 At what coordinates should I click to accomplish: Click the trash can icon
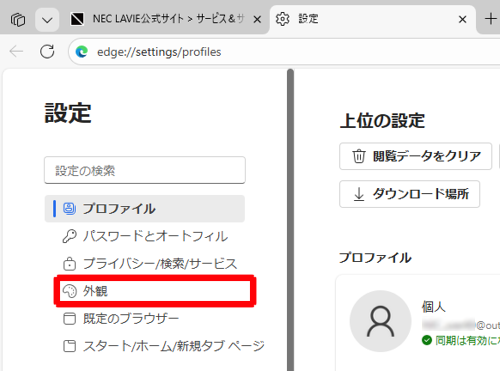(x=359, y=156)
